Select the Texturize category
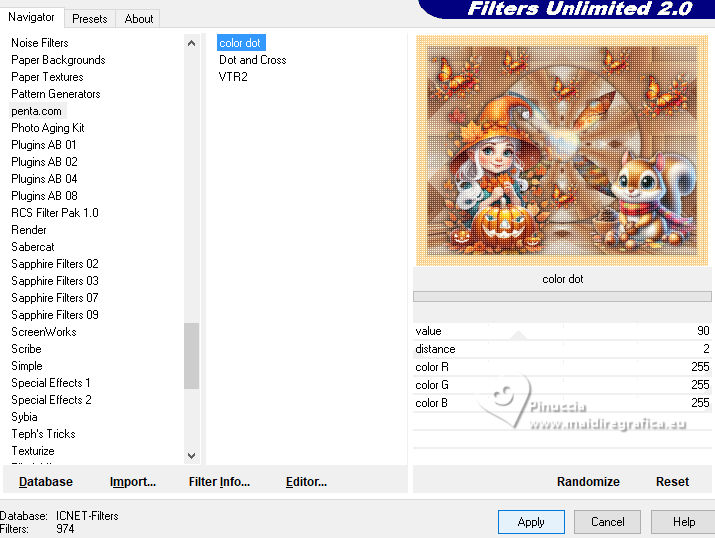 [x=33, y=451]
